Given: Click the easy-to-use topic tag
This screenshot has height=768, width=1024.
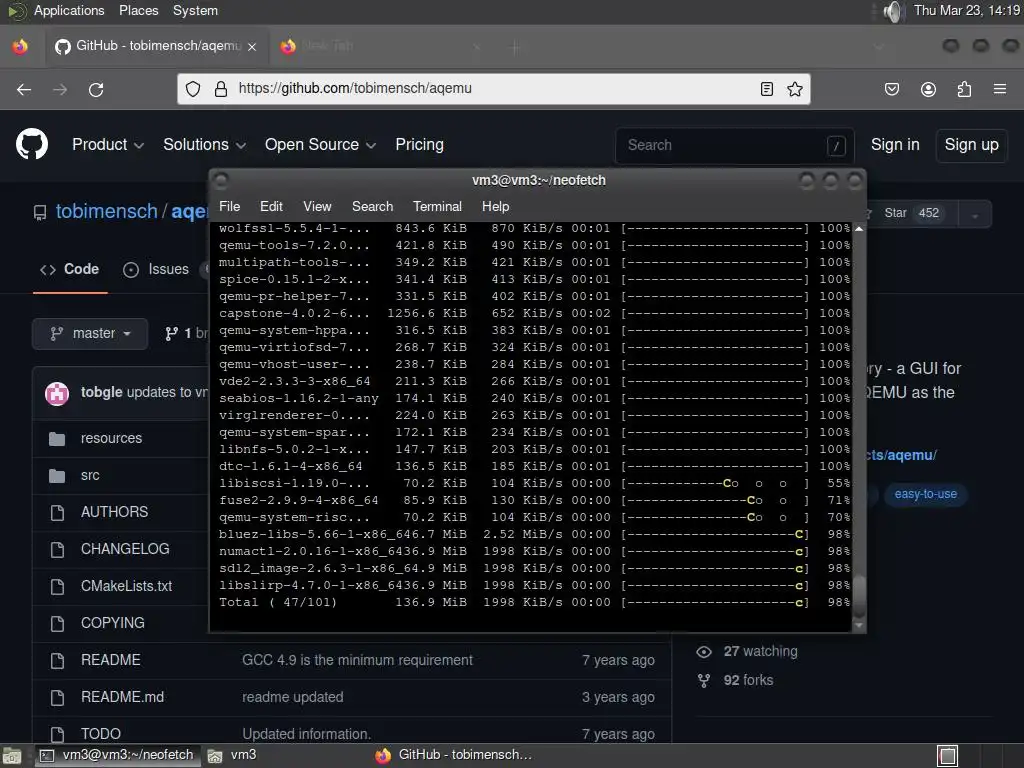Looking at the screenshot, I should [x=925, y=494].
